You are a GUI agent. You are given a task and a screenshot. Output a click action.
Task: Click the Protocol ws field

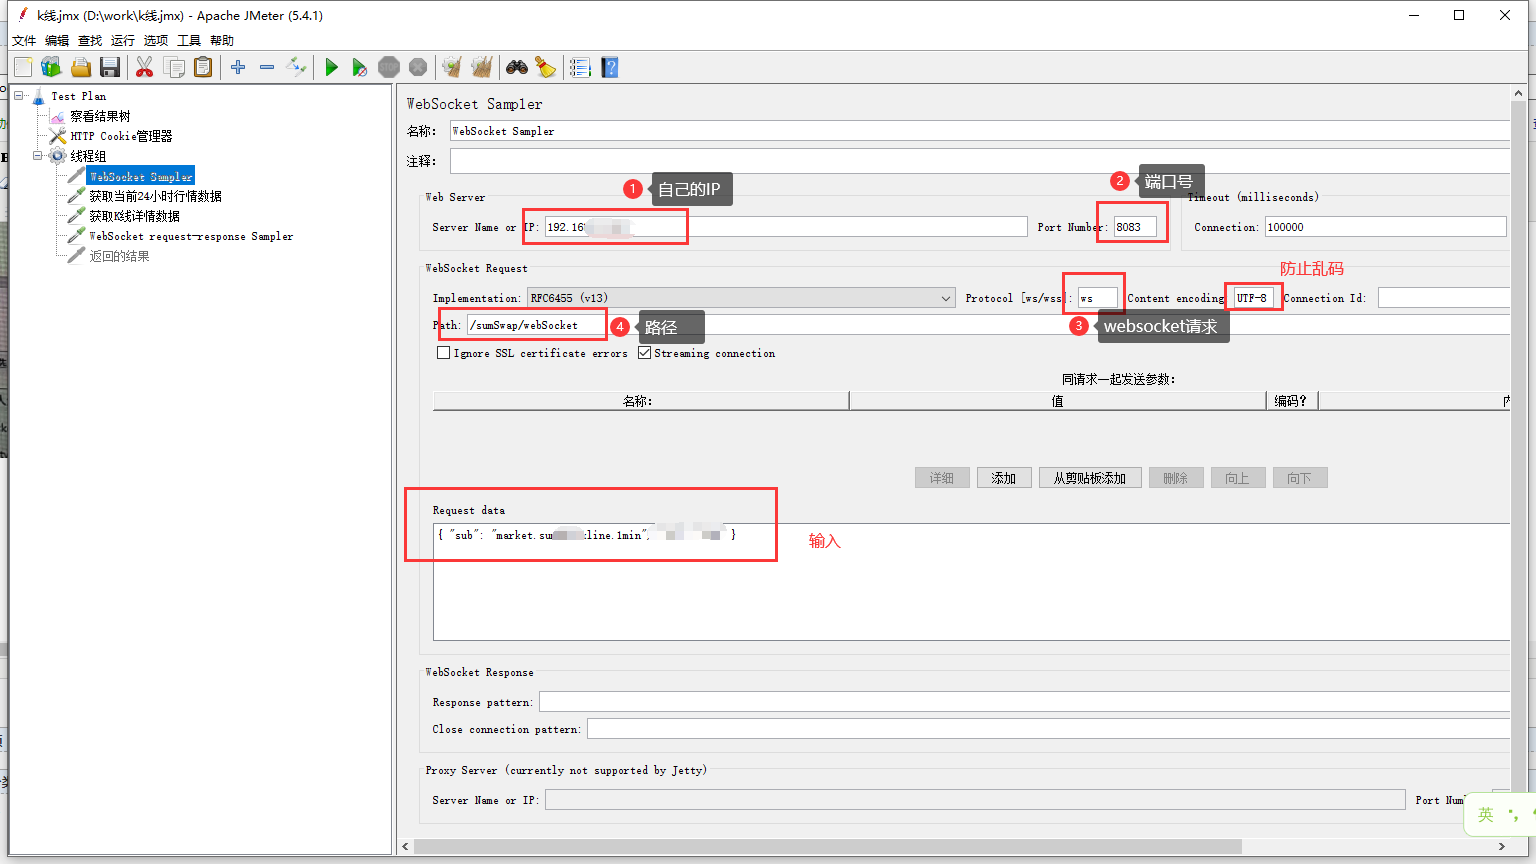[1097, 298]
